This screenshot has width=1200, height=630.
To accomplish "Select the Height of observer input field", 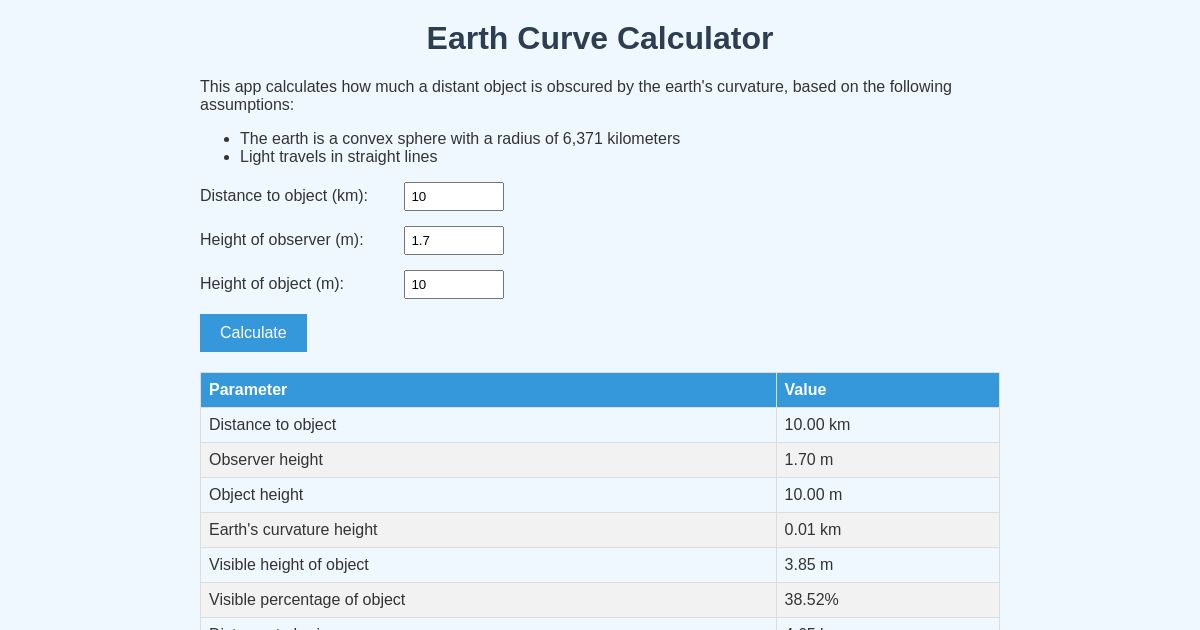I will pos(454,240).
